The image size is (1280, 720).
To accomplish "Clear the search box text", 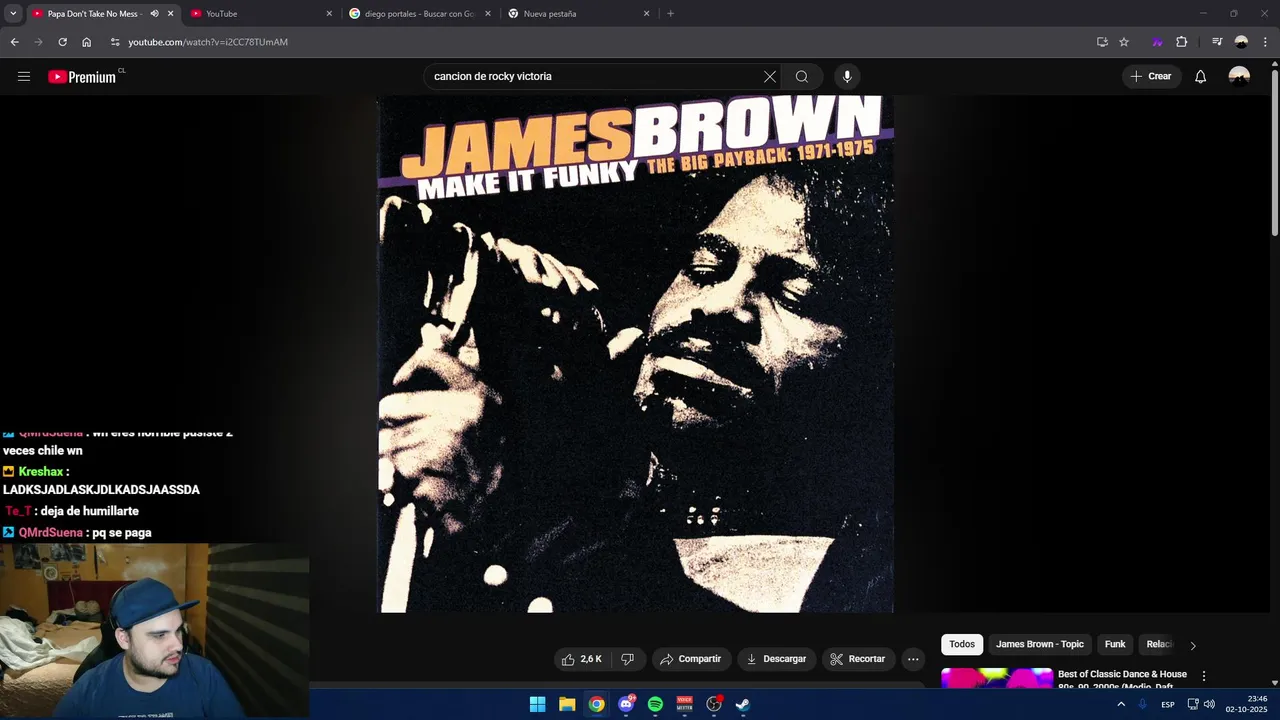I will click(x=769, y=76).
